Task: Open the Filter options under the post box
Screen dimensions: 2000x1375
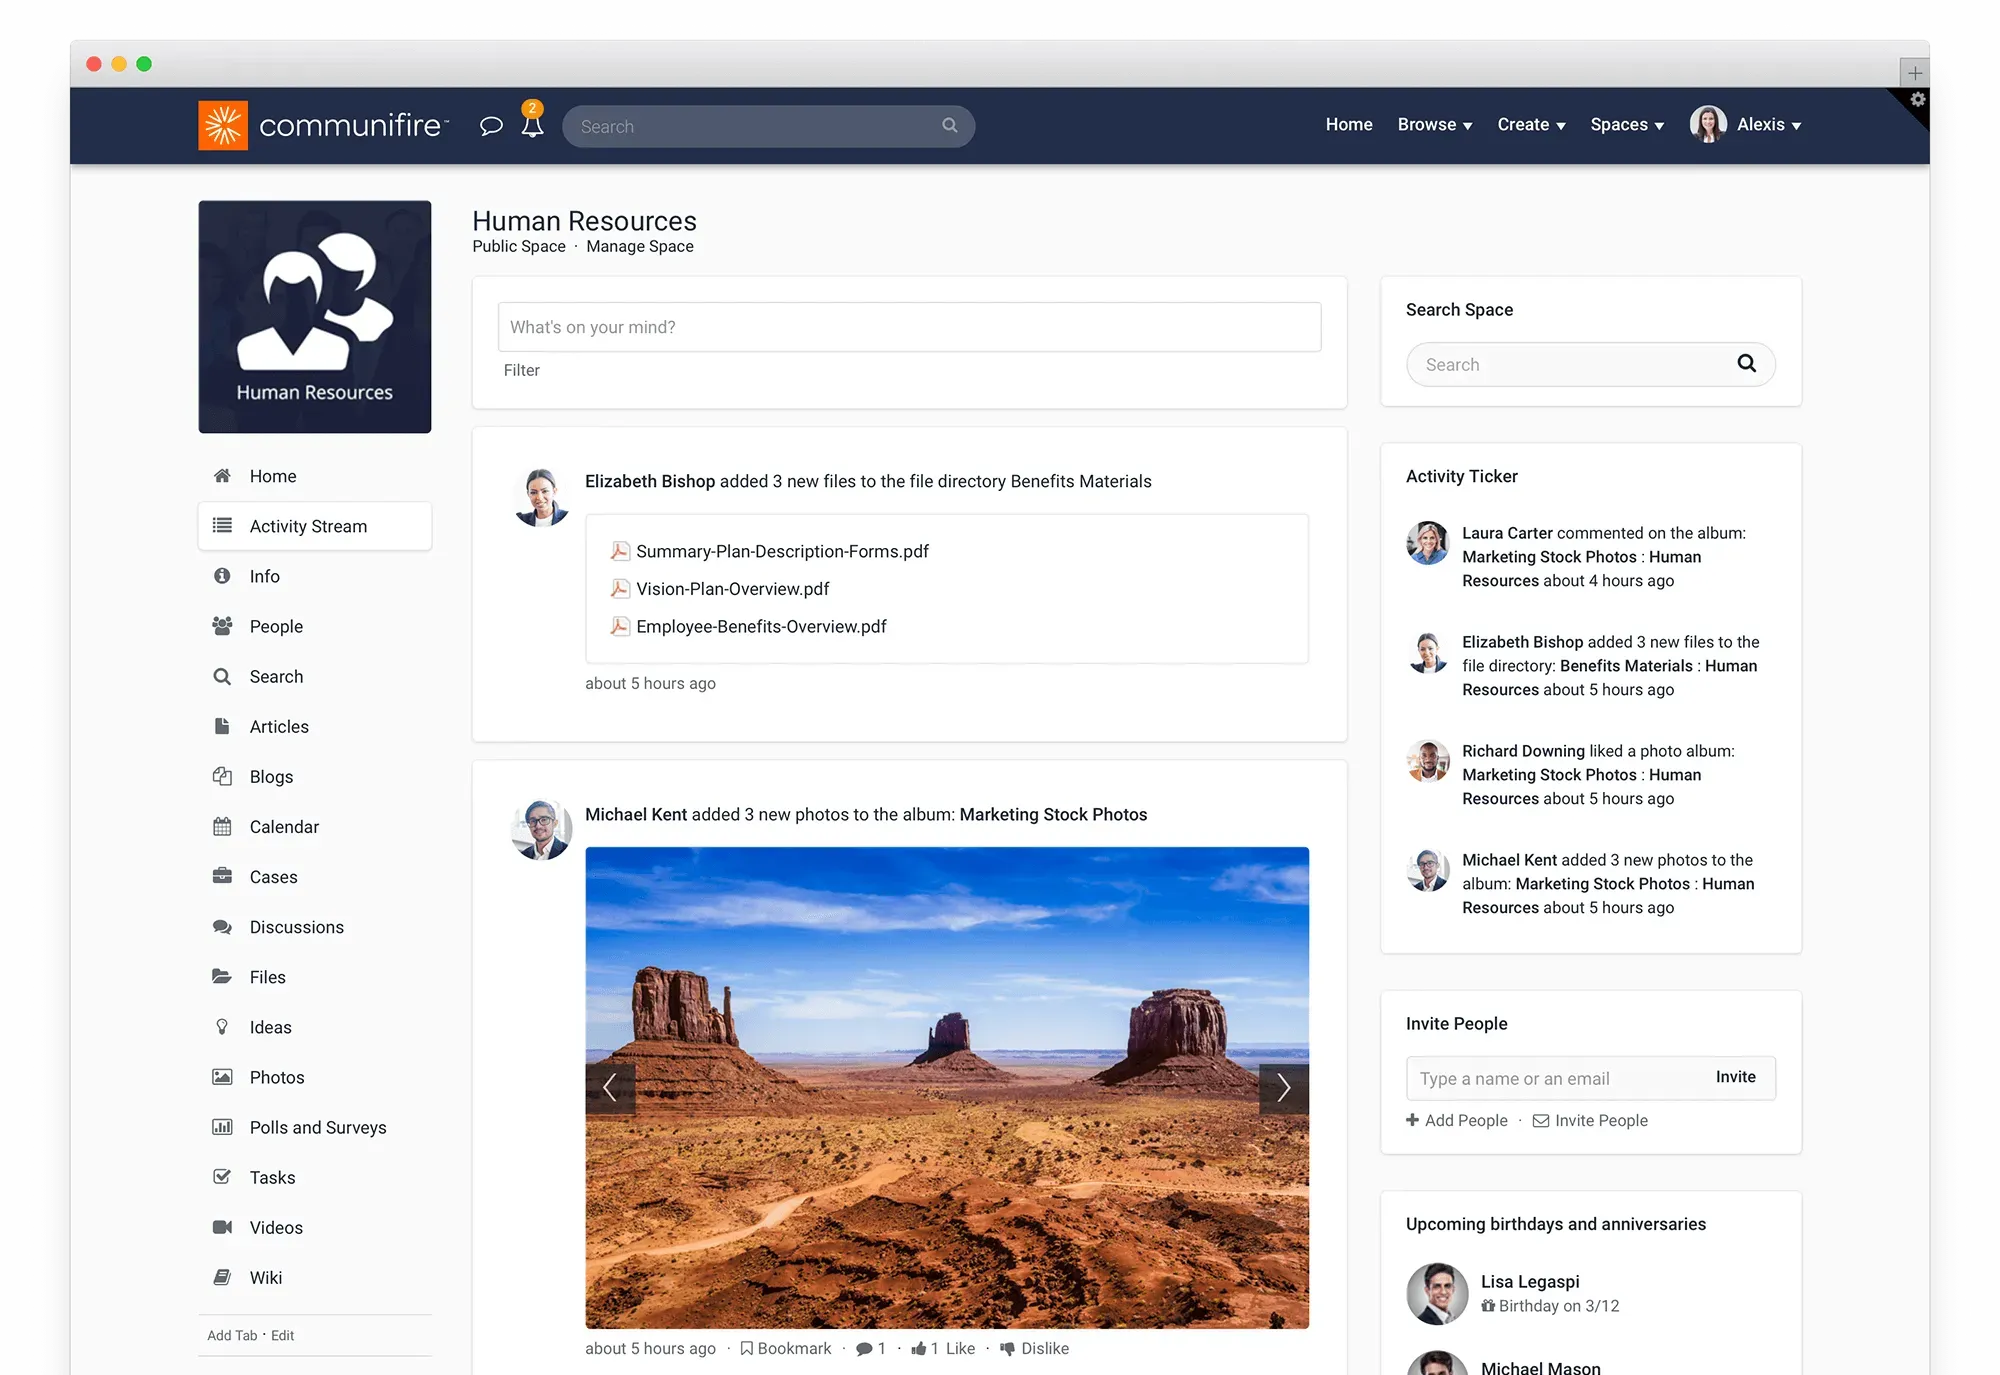Action: click(521, 370)
